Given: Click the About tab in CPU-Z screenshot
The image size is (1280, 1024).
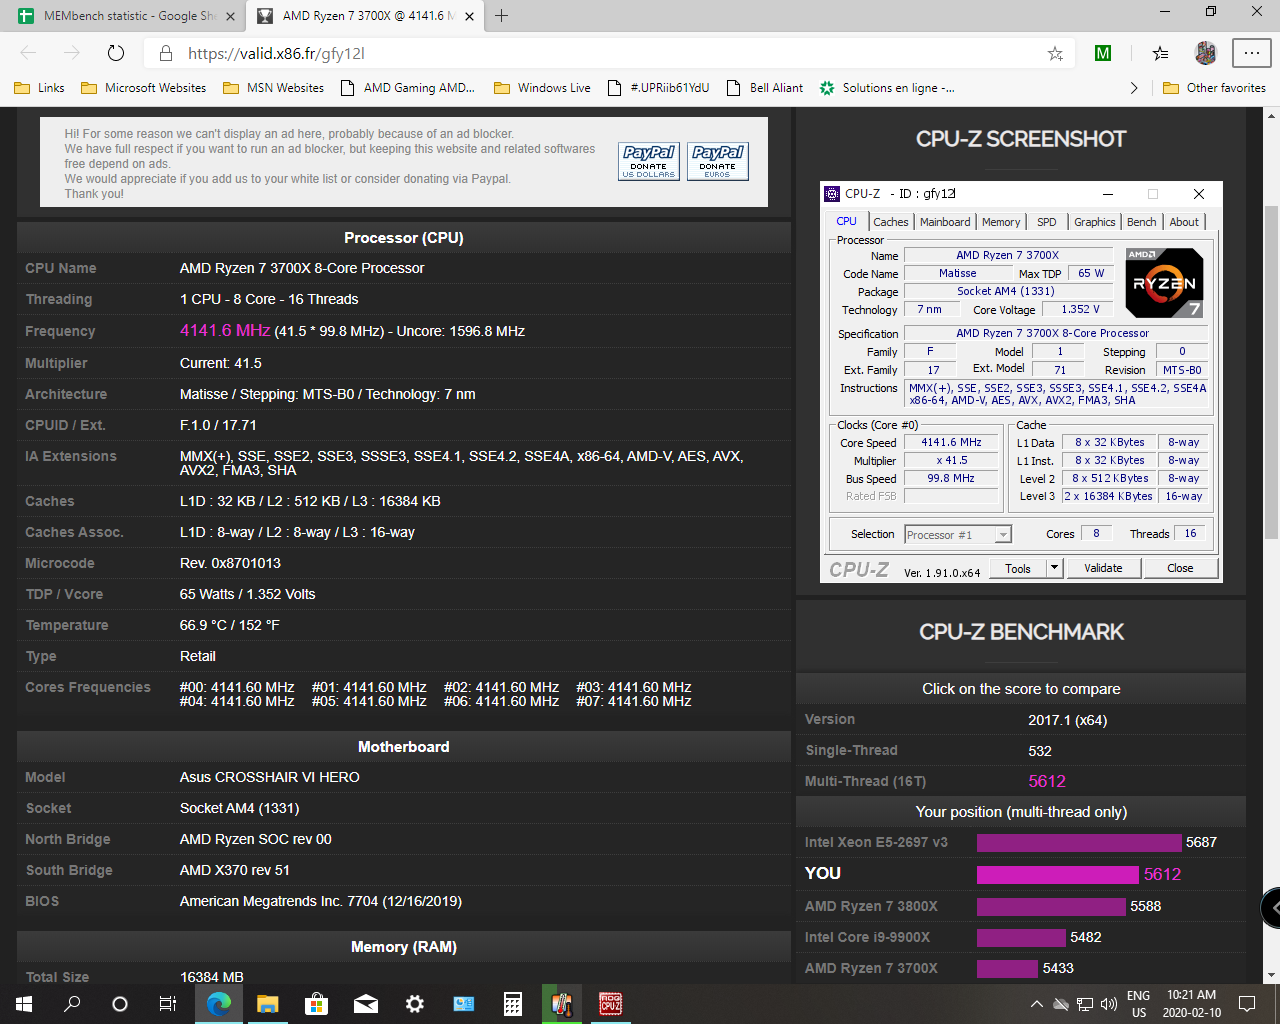Looking at the screenshot, I should coord(1184,222).
